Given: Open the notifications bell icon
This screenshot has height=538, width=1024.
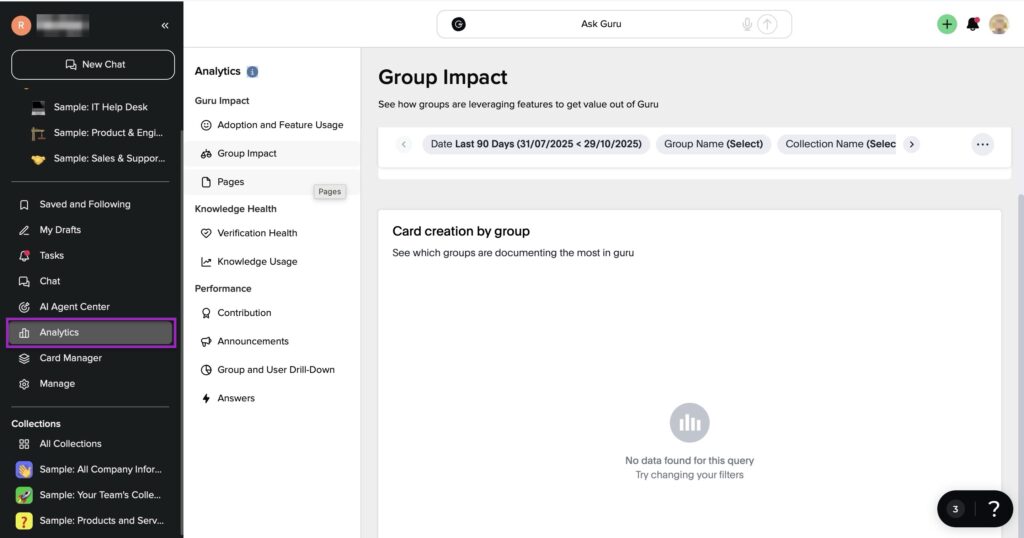Looking at the screenshot, I should [x=972, y=24].
